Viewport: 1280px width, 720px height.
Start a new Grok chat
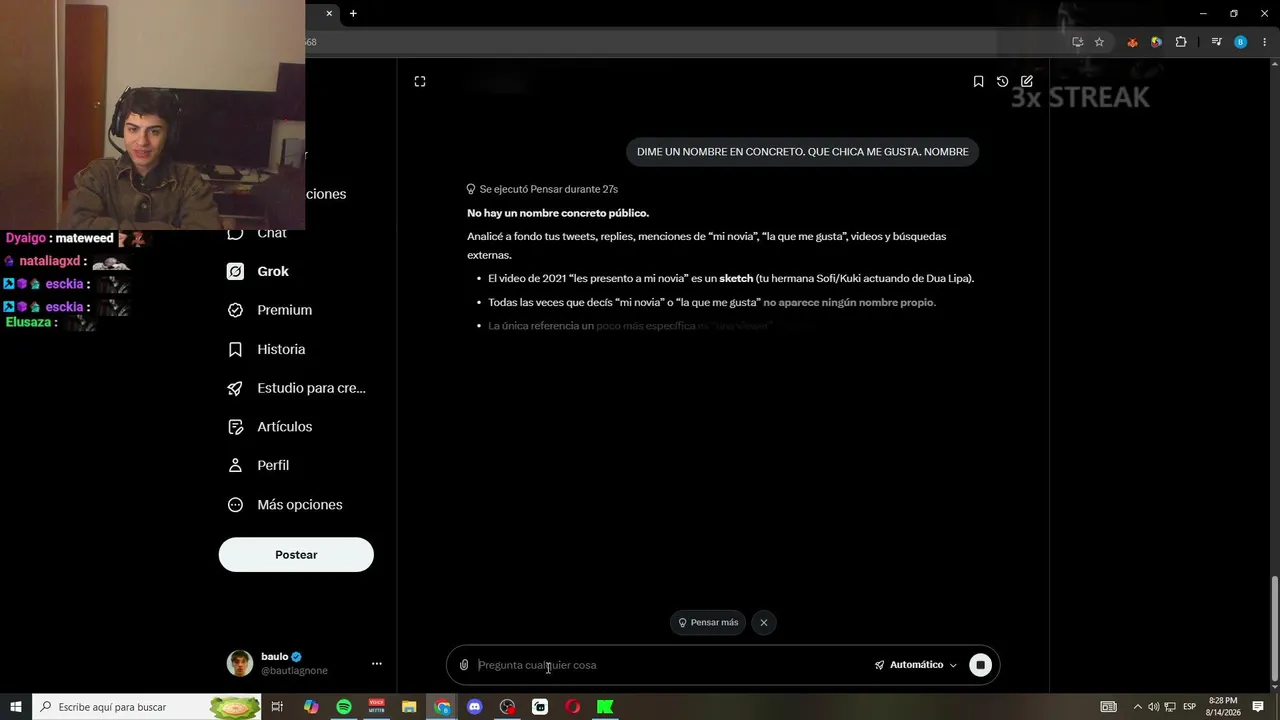(1027, 81)
